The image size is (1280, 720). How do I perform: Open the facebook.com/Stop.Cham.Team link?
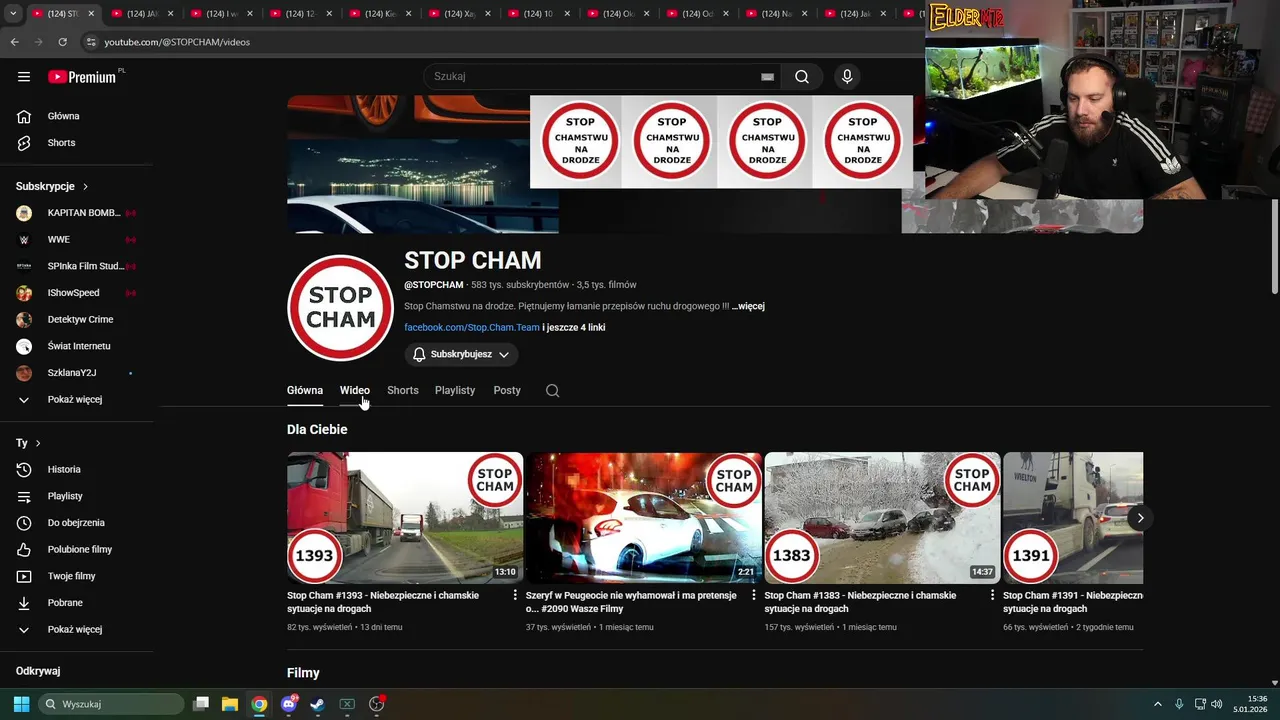(472, 328)
